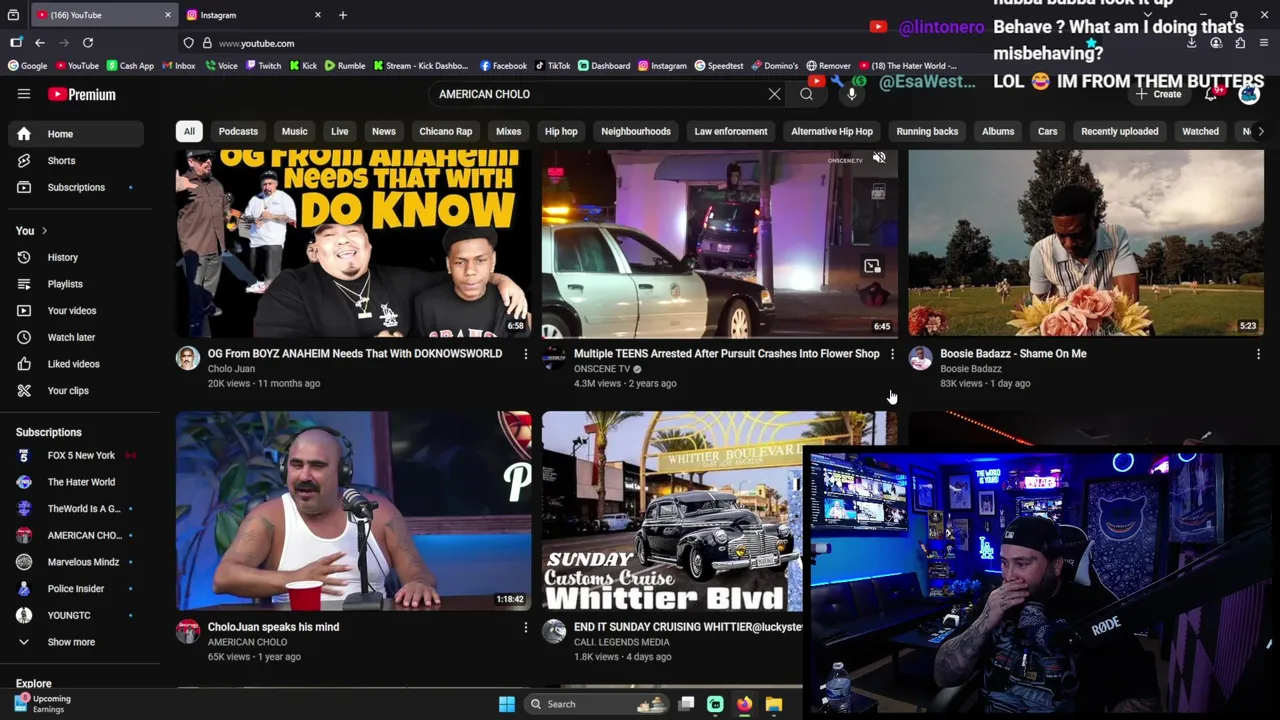Viewport: 1280px width, 720px height.
Task: Click the Boosie Badazz channel avatar
Action: [920, 358]
